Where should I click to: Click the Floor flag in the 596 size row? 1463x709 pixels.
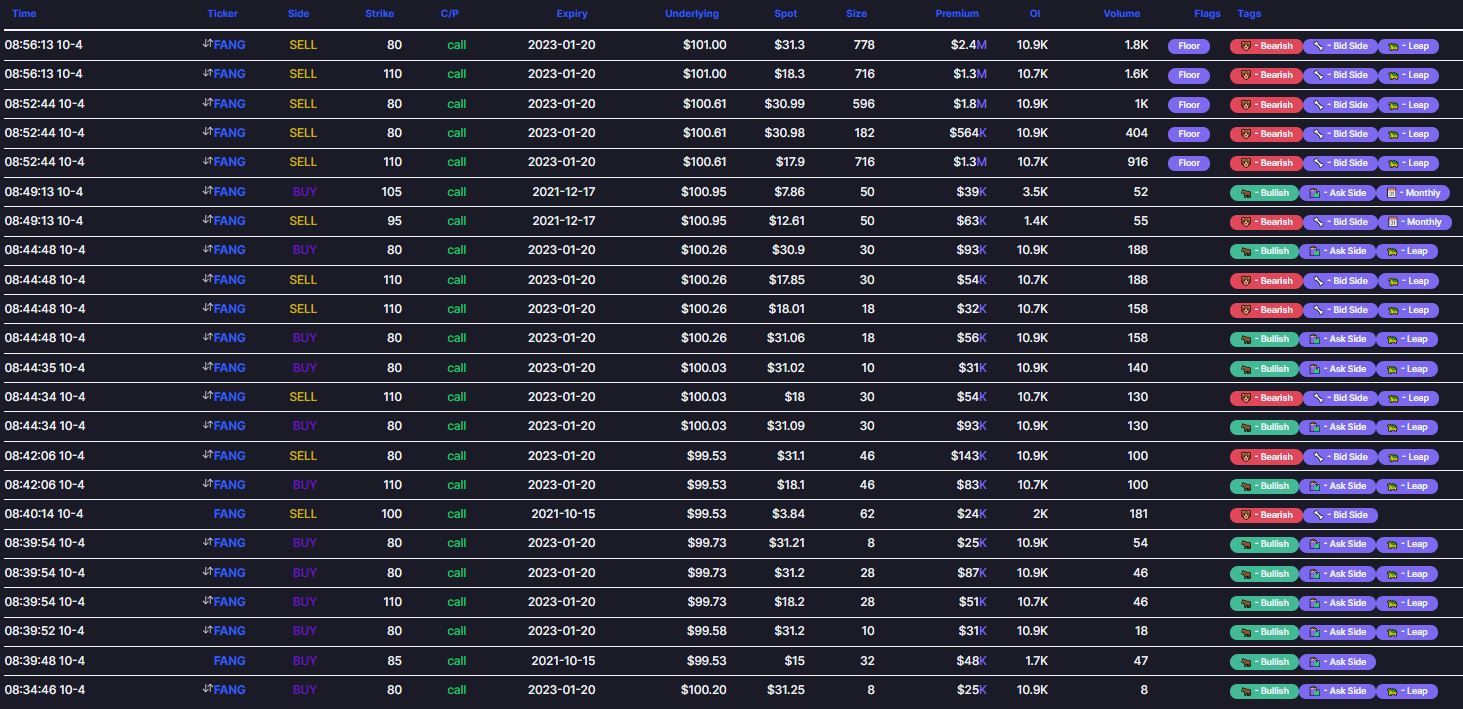pos(1189,104)
